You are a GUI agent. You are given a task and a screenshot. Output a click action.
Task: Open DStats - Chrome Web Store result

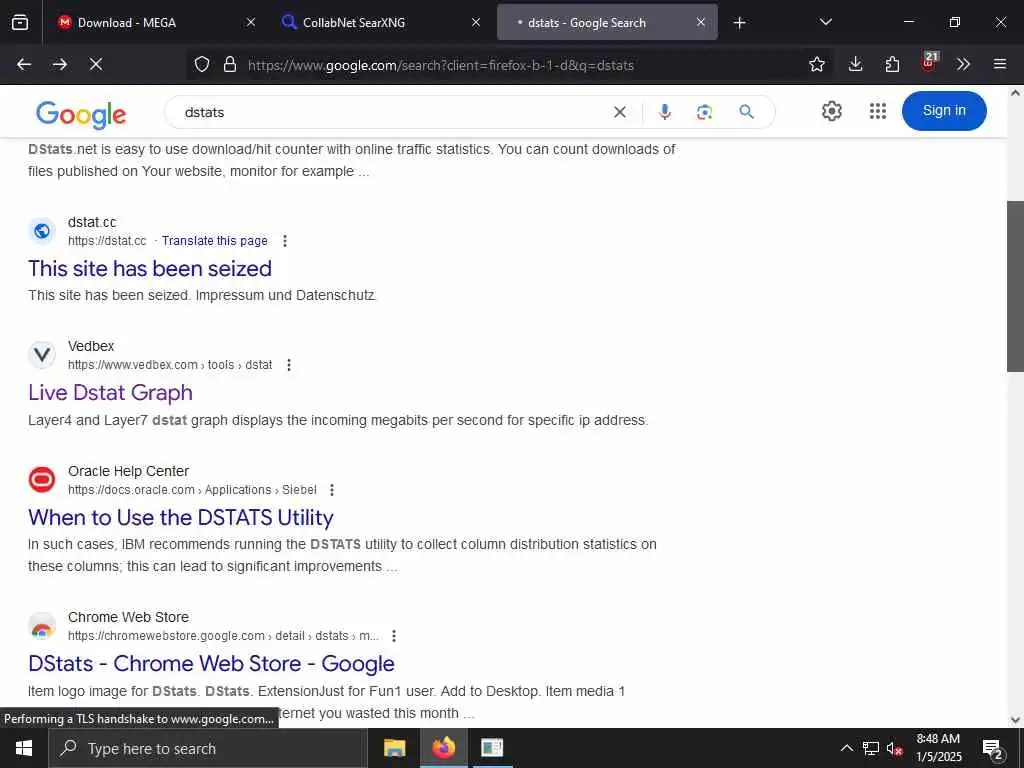coord(212,664)
